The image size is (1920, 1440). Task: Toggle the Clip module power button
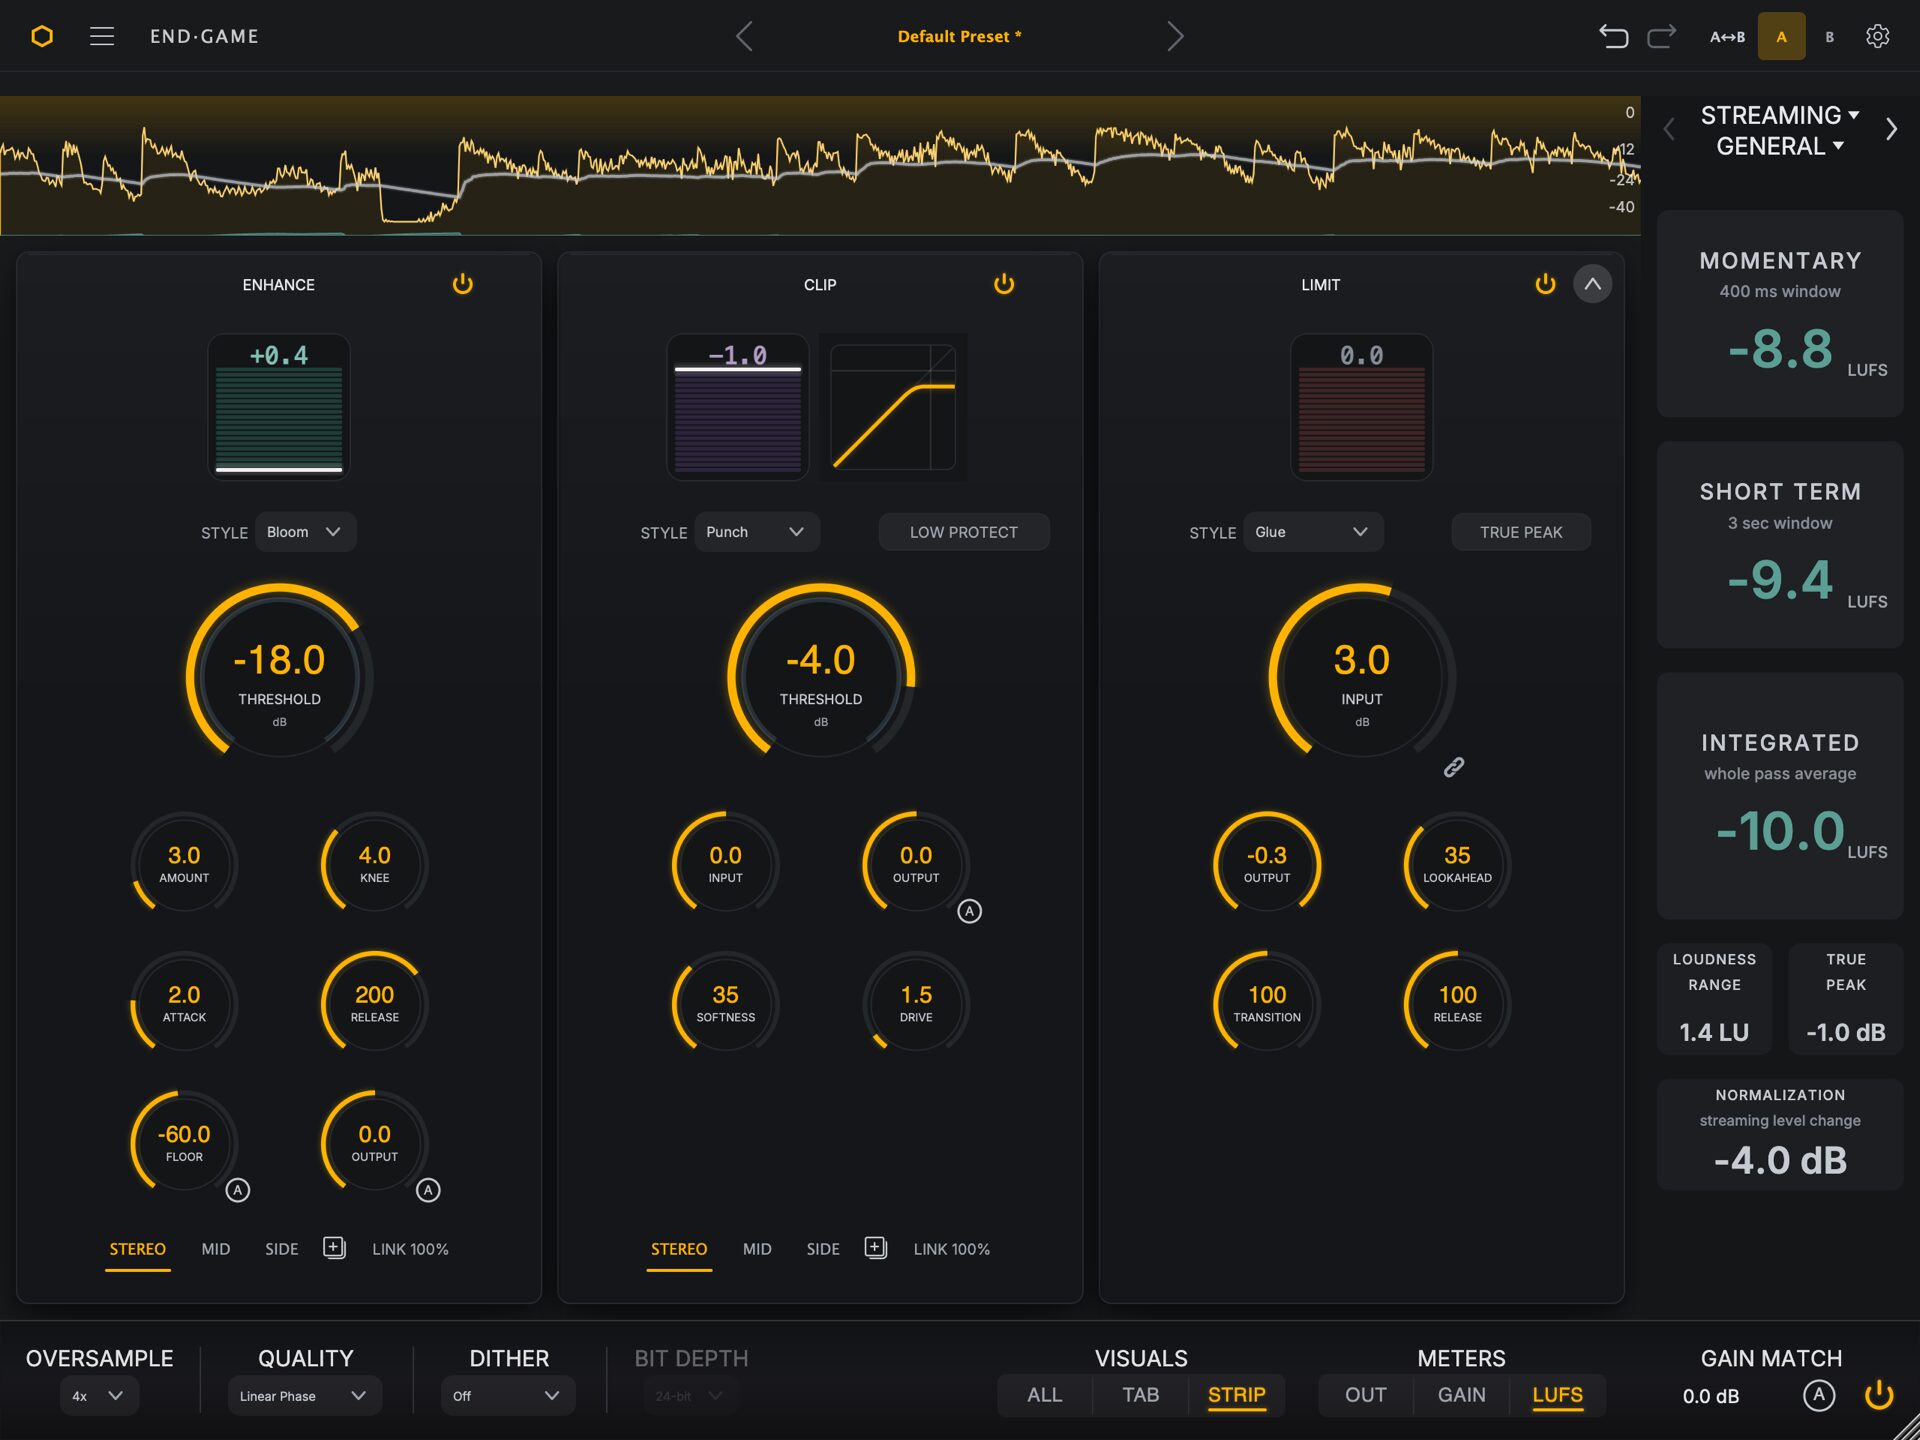(x=1004, y=284)
